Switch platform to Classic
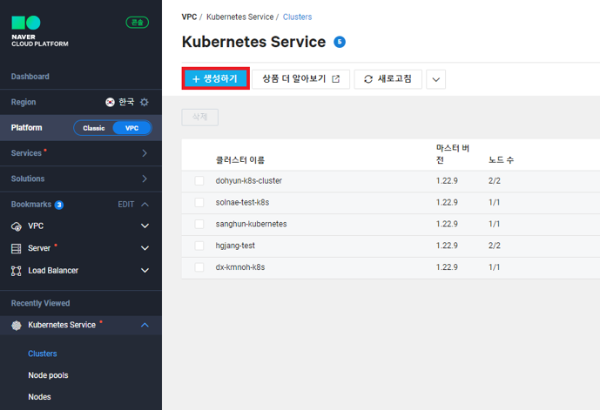The image size is (600, 410). tap(94, 128)
